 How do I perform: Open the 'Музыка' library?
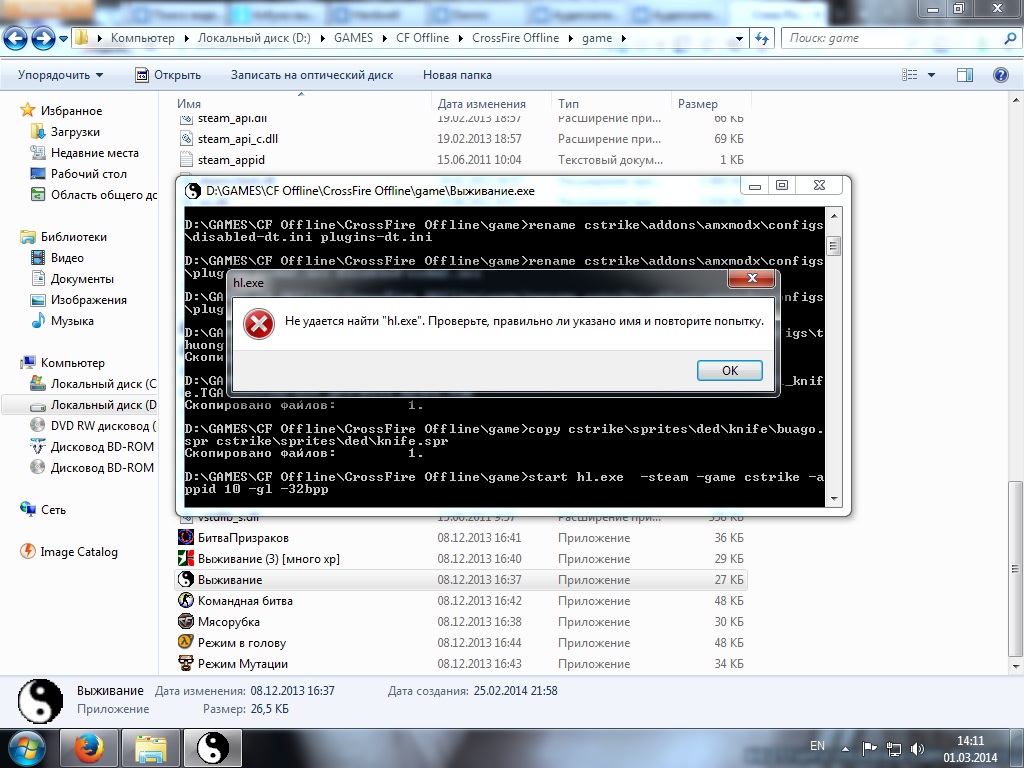(72, 321)
